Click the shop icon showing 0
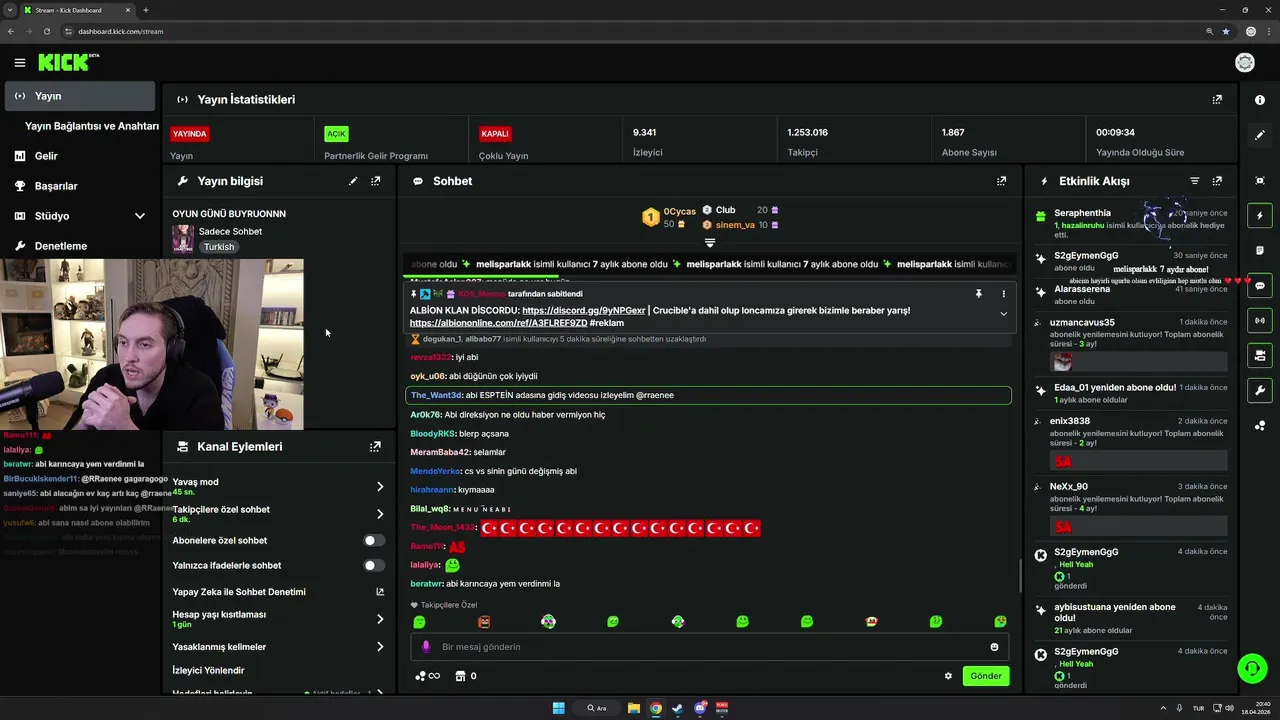 click(466, 676)
